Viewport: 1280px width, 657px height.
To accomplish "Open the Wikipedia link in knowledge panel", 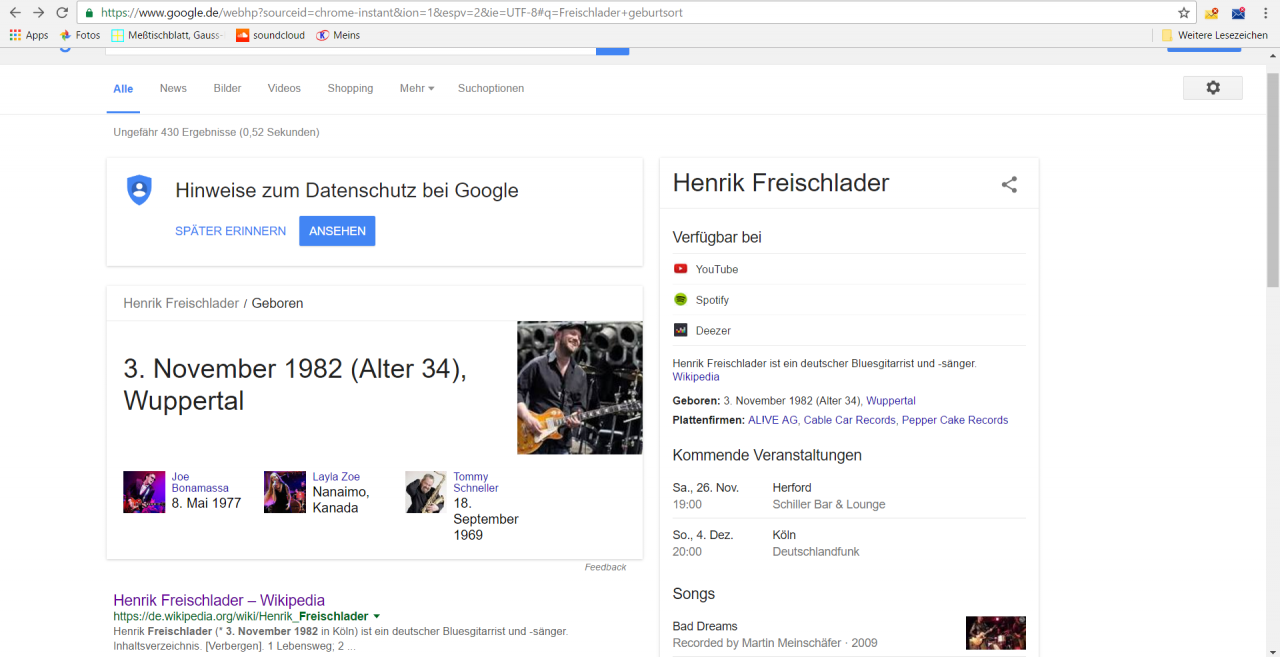I will coord(696,377).
